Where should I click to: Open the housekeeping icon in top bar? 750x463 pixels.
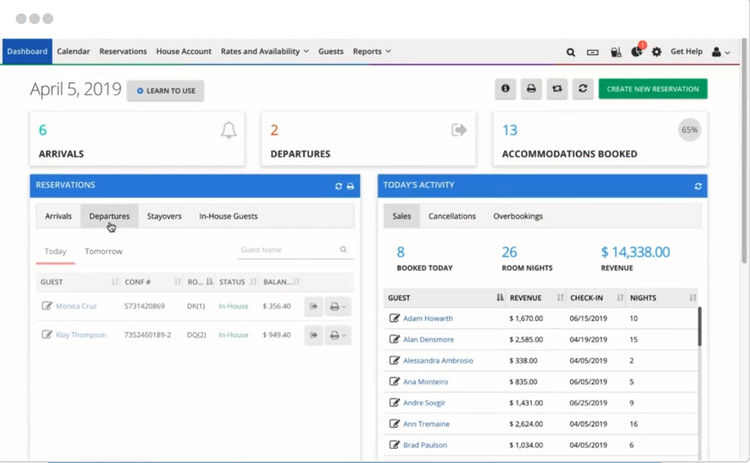tap(614, 52)
